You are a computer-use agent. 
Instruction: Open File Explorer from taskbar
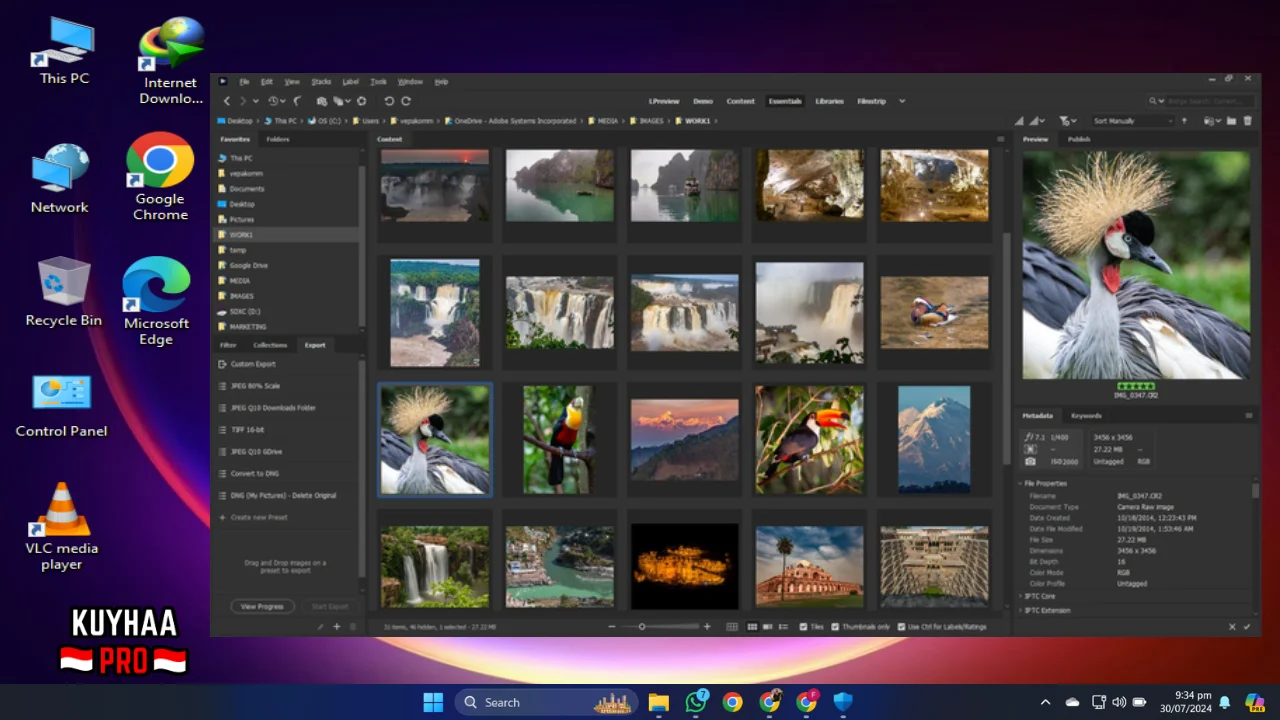point(658,702)
